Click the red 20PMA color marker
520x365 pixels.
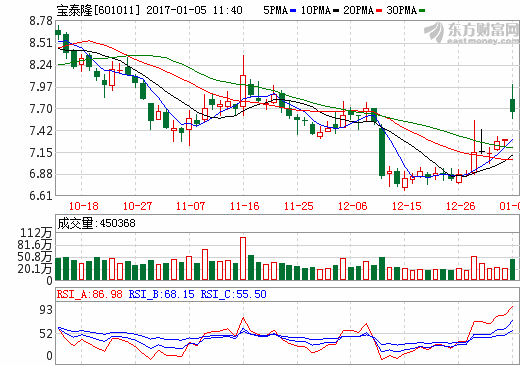click(379, 11)
